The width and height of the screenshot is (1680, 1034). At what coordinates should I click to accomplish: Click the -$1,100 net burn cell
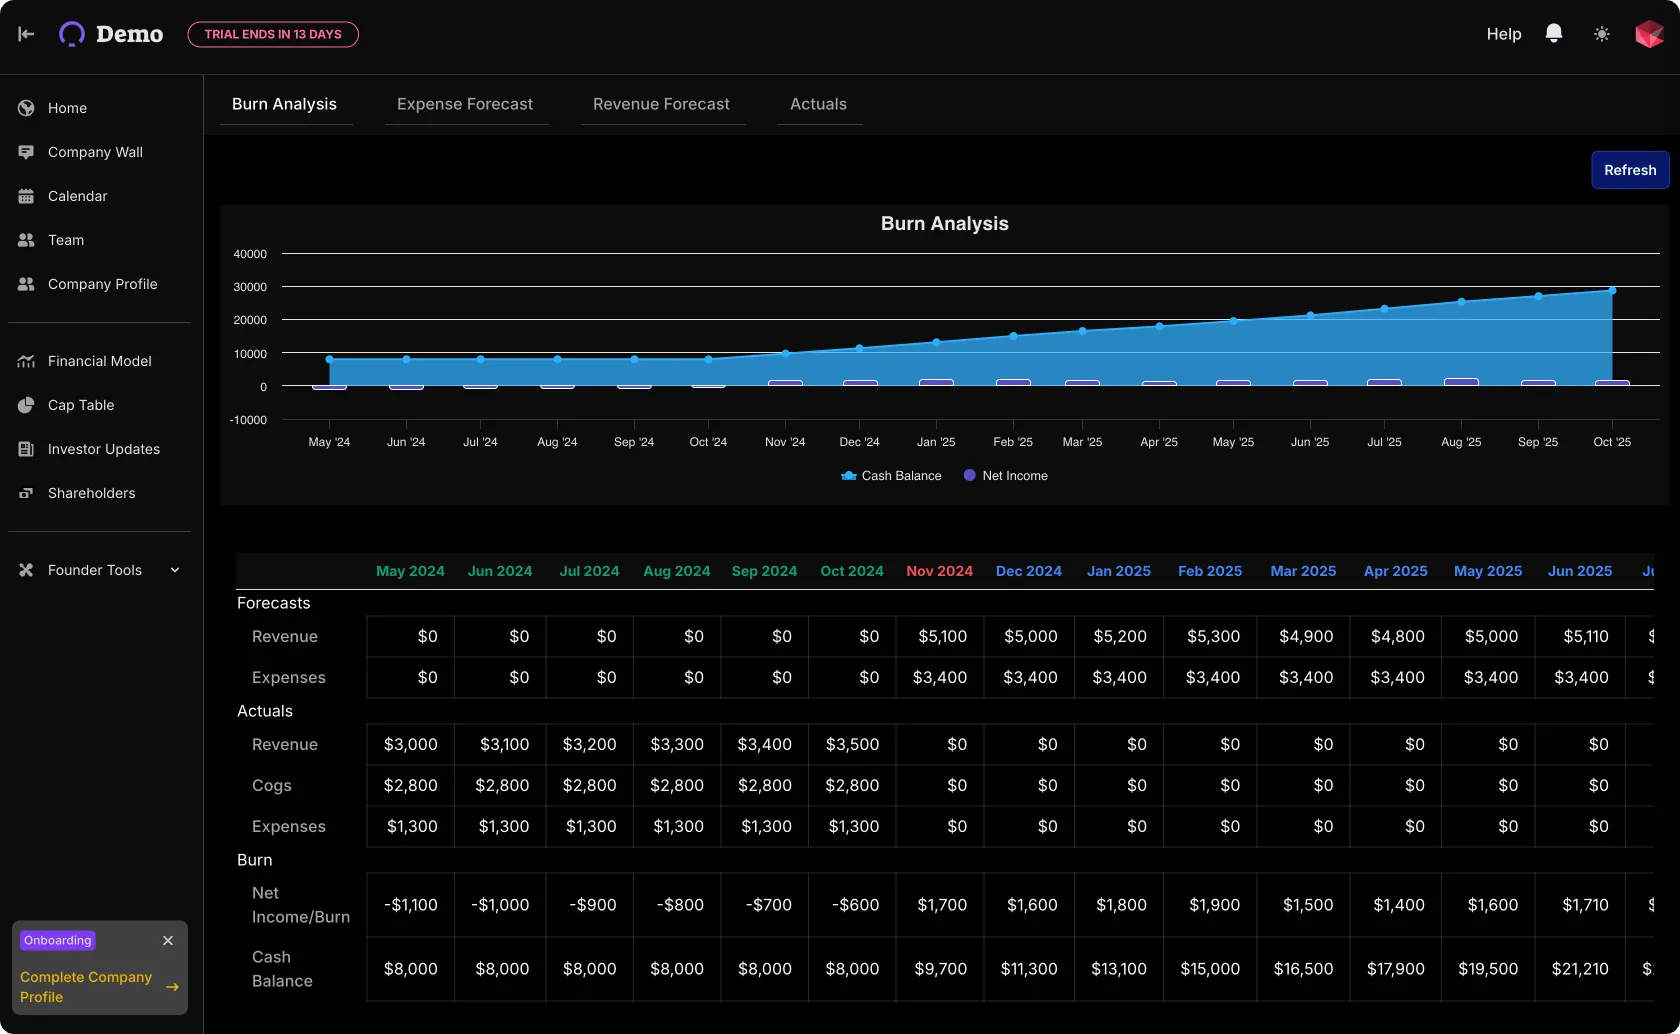click(410, 905)
